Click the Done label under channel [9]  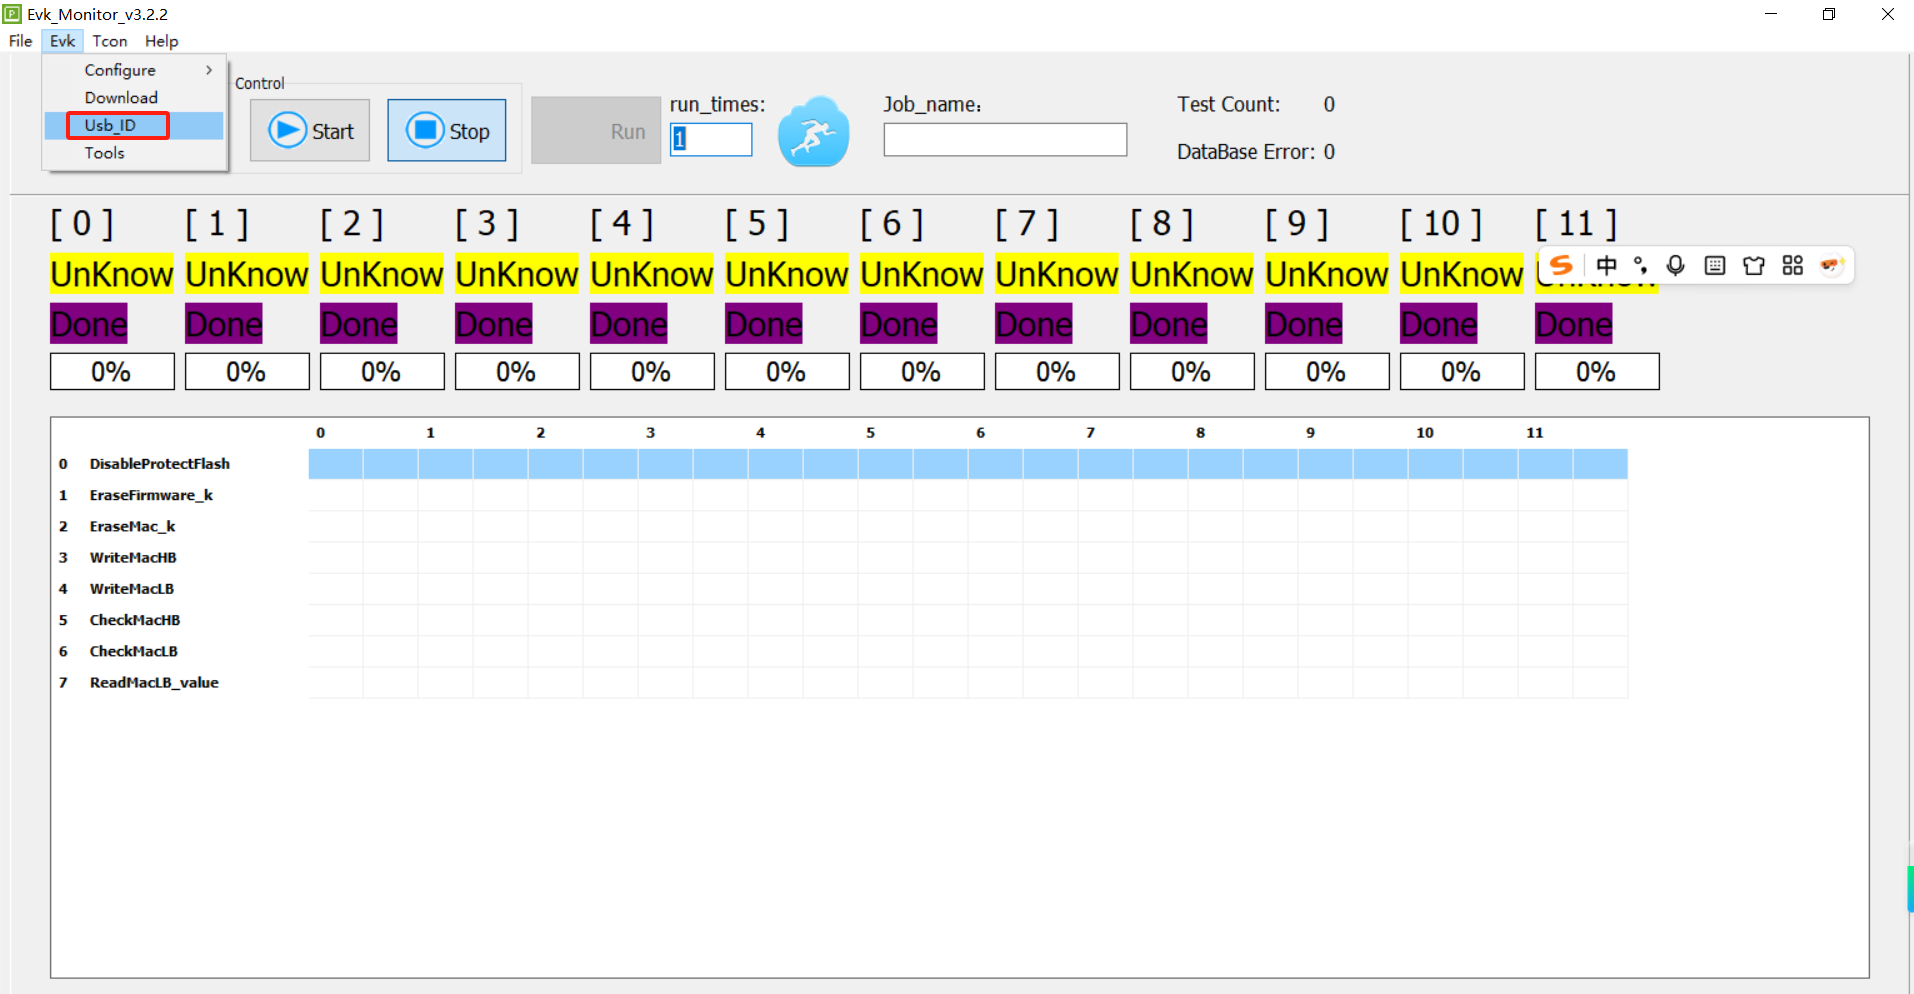[1304, 323]
